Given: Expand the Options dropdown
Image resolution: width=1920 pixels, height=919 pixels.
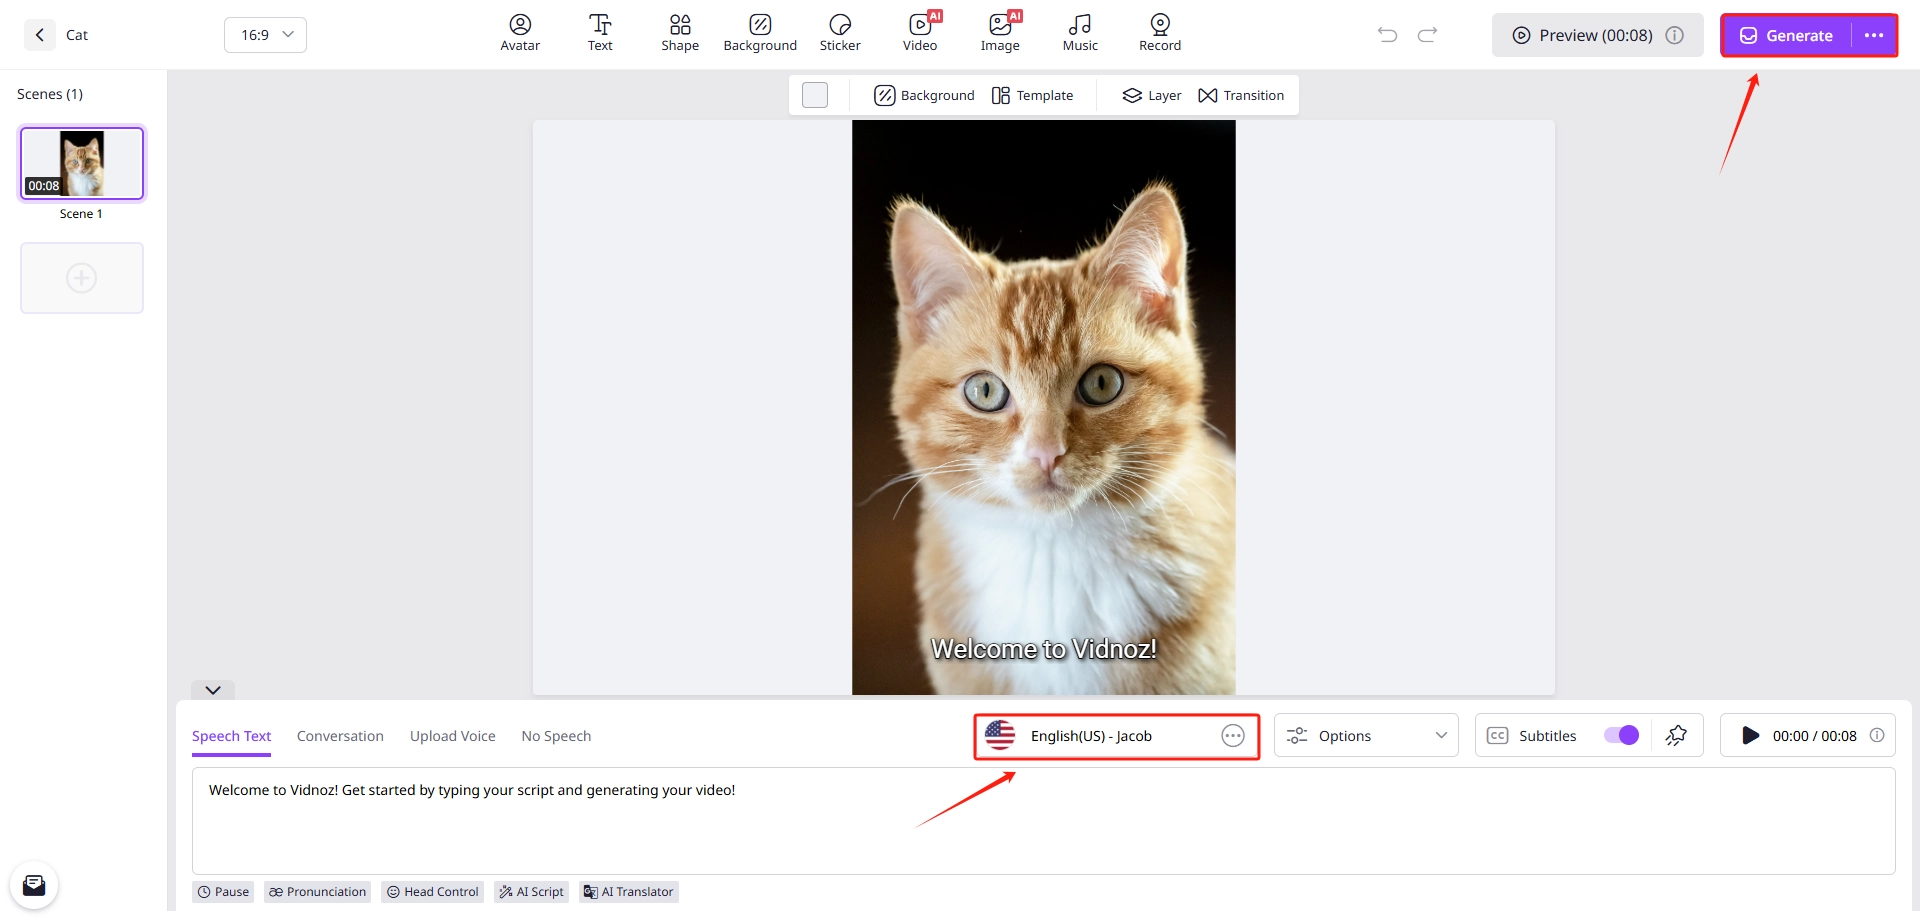Looking at the screenshot, I should pos(1366,736).
